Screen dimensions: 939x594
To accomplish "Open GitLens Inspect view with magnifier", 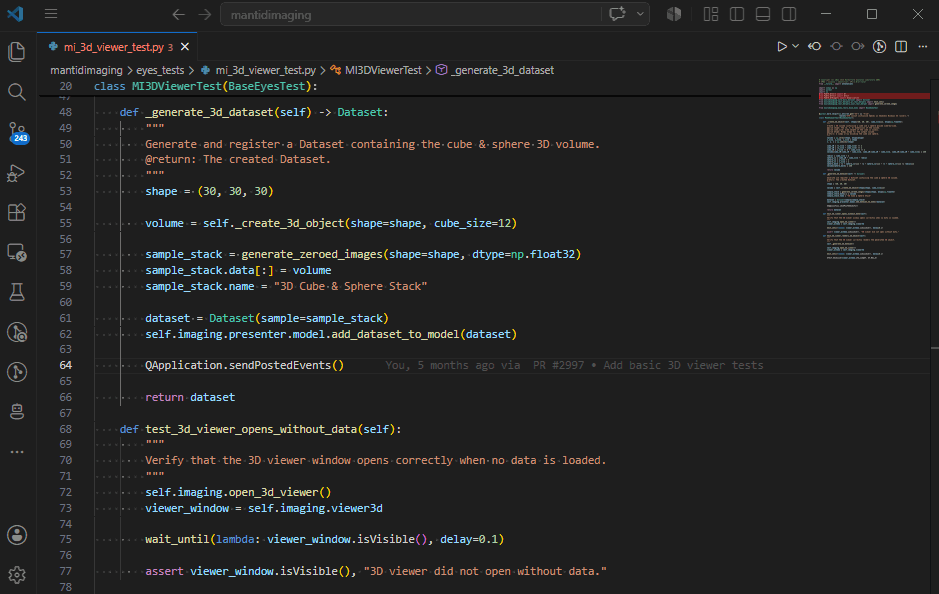I will (x=17, y=332).
